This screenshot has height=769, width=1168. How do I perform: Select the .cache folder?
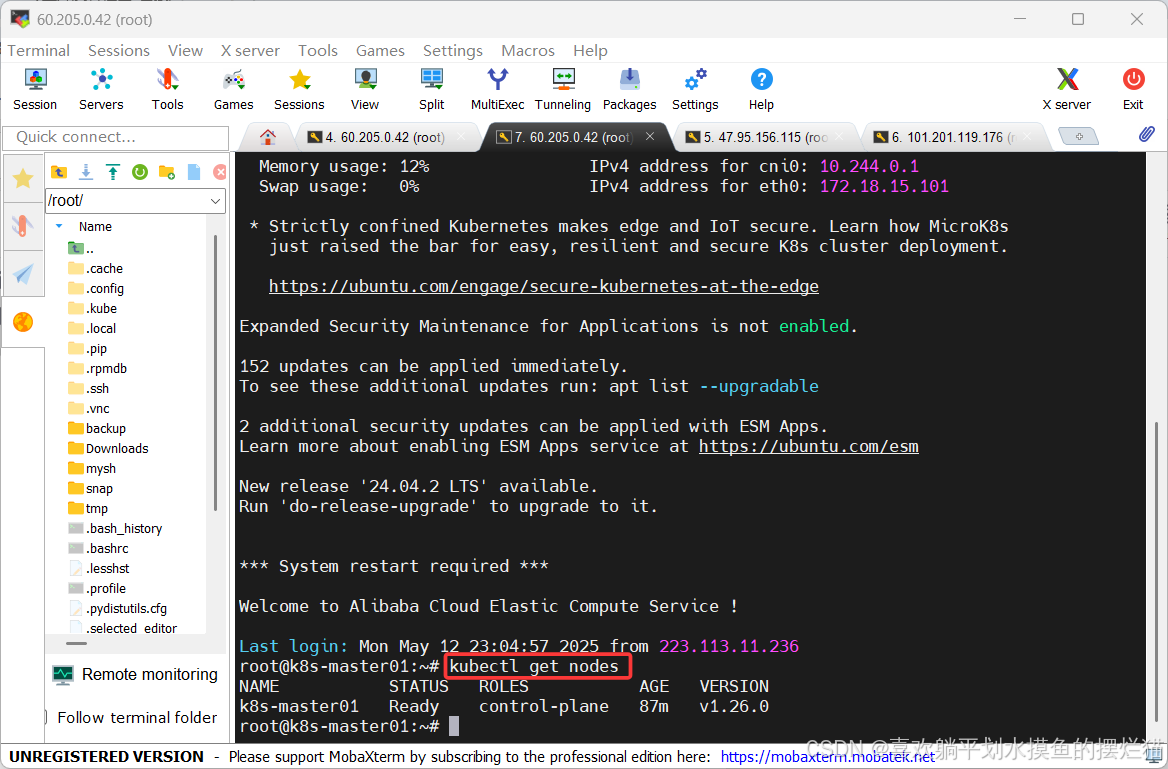[x=95, y=268]
